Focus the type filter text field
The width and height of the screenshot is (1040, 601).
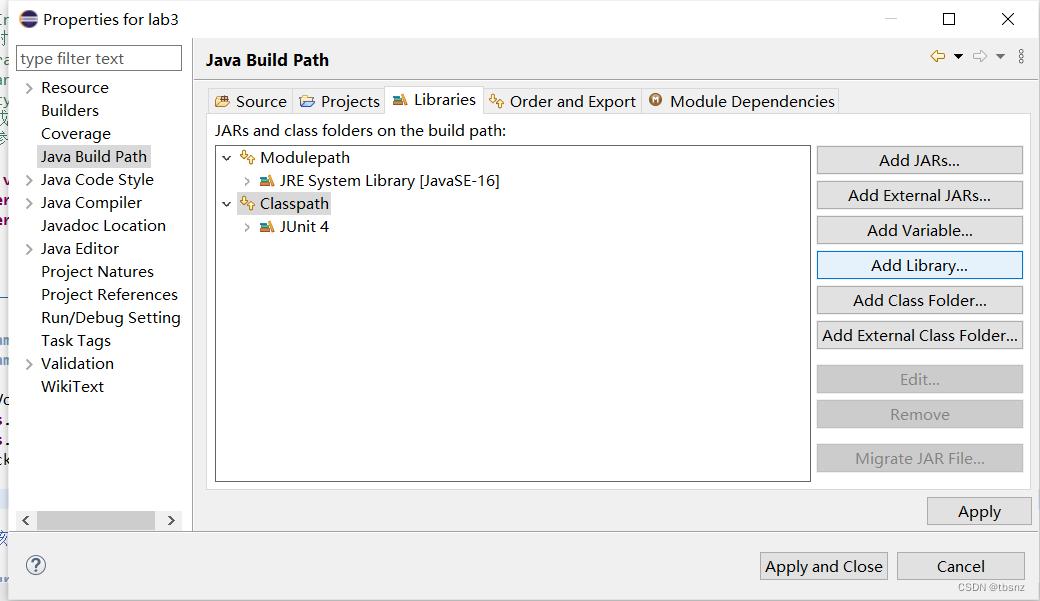99,58
